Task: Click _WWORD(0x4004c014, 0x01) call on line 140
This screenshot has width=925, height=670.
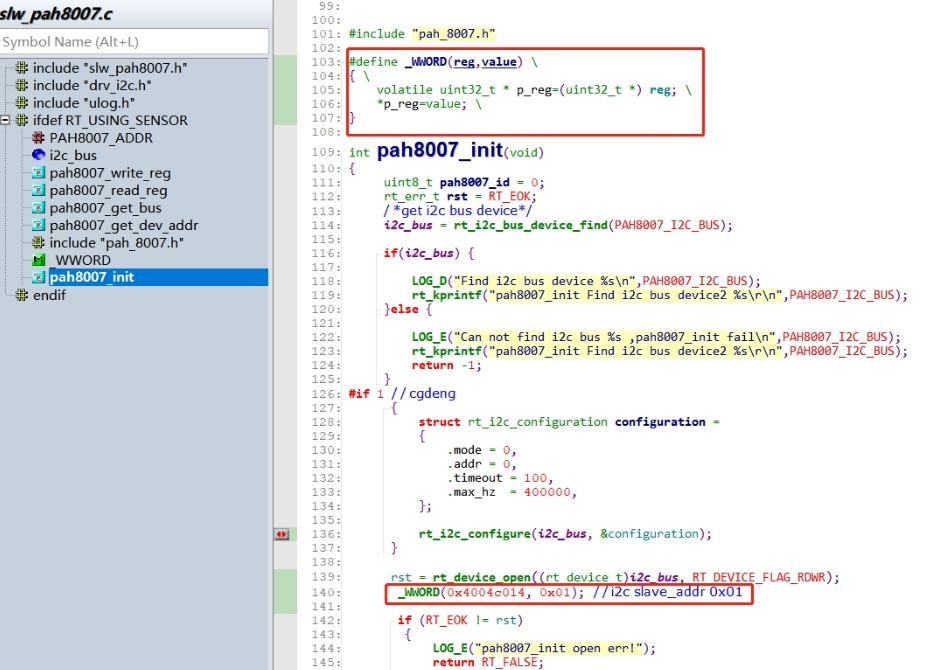Action: tap(490, 592)
